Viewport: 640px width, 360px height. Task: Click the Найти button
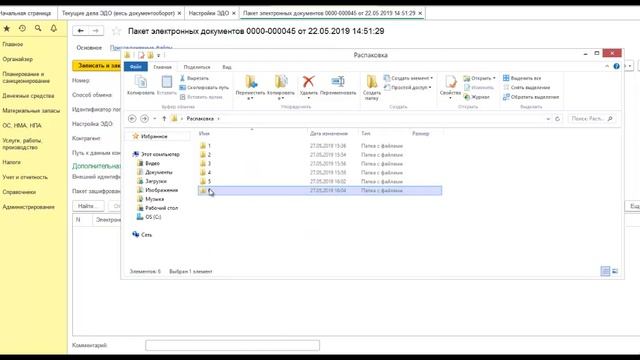tap(88, 206)
